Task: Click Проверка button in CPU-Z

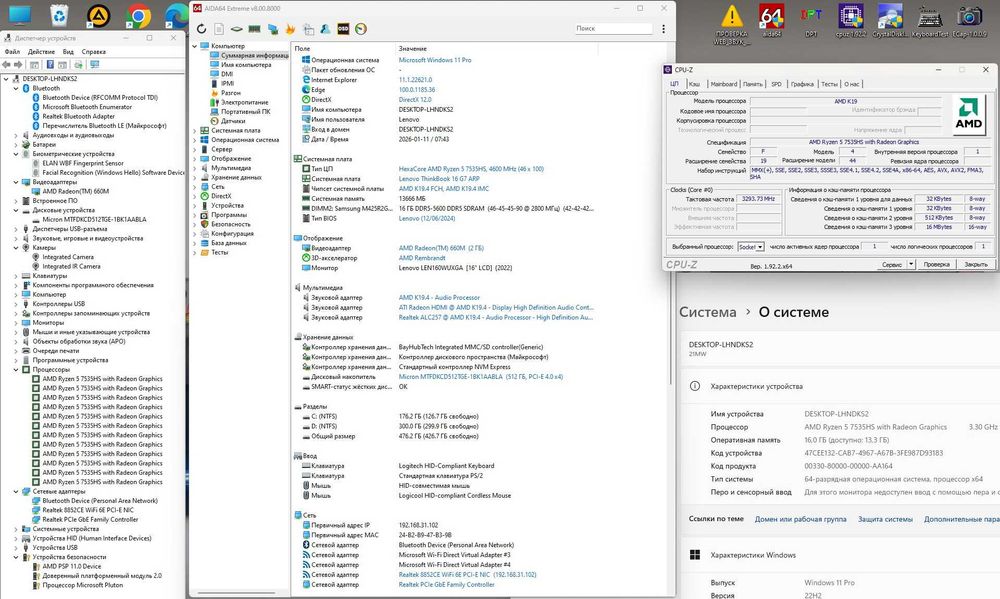Action: (936, 264)
